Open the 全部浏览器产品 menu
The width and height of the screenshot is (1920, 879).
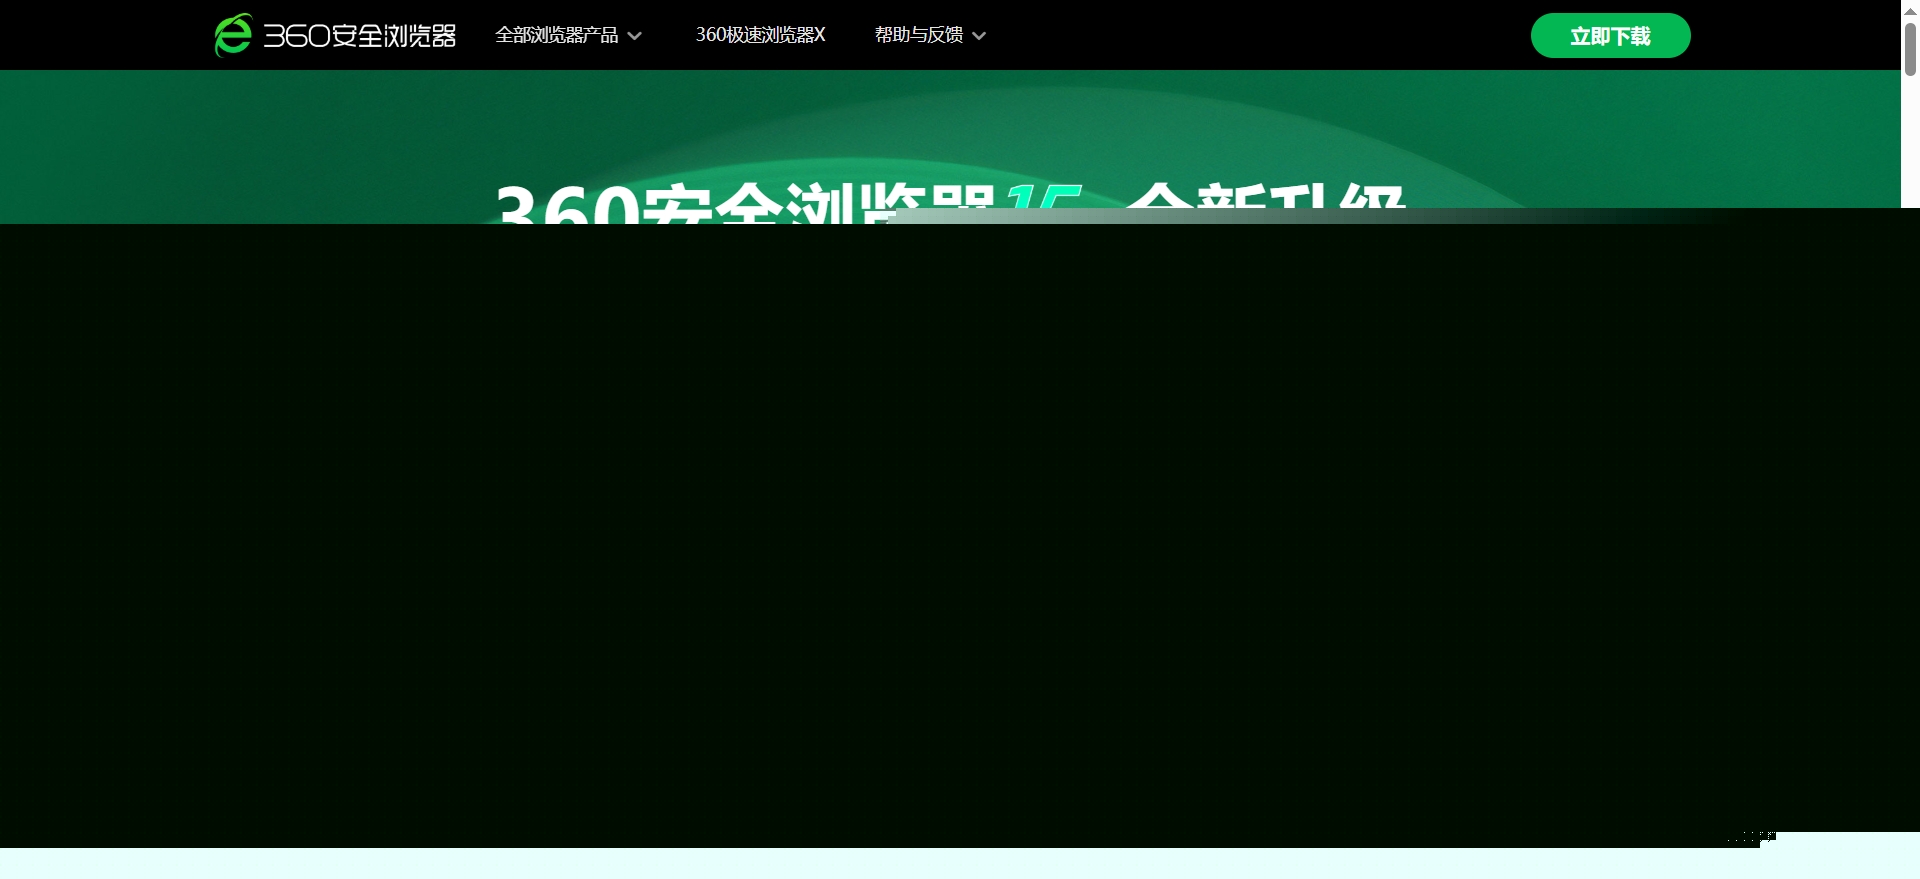pyautogui.click(x=556, y=35)
